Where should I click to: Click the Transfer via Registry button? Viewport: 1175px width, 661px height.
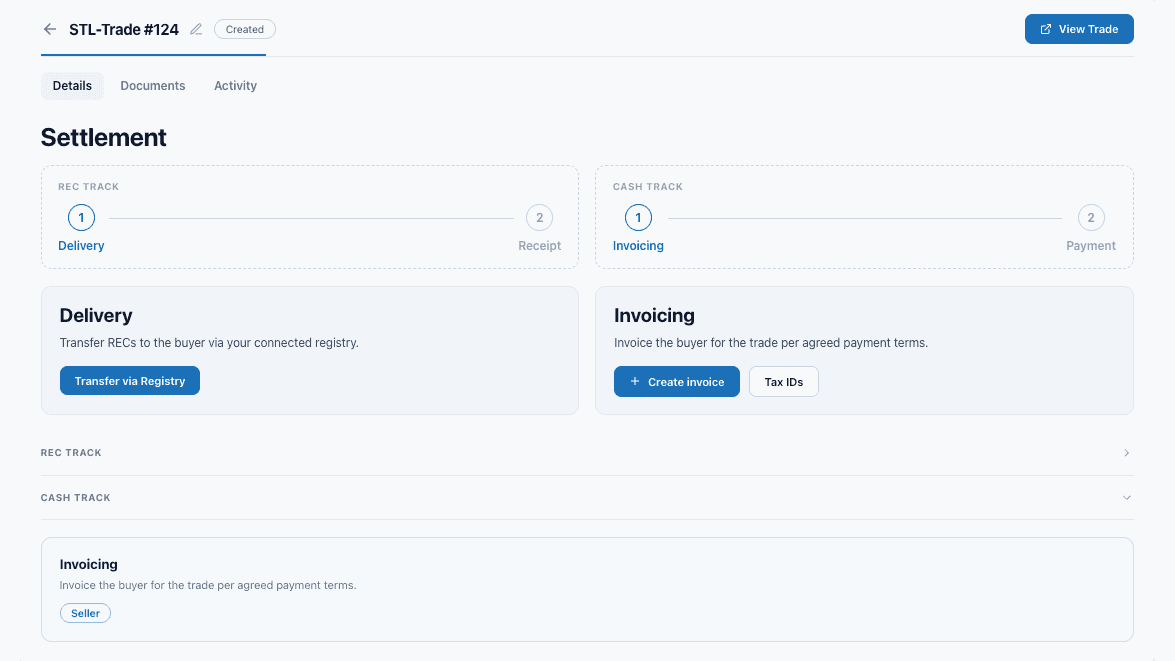(x=130, y=381)
